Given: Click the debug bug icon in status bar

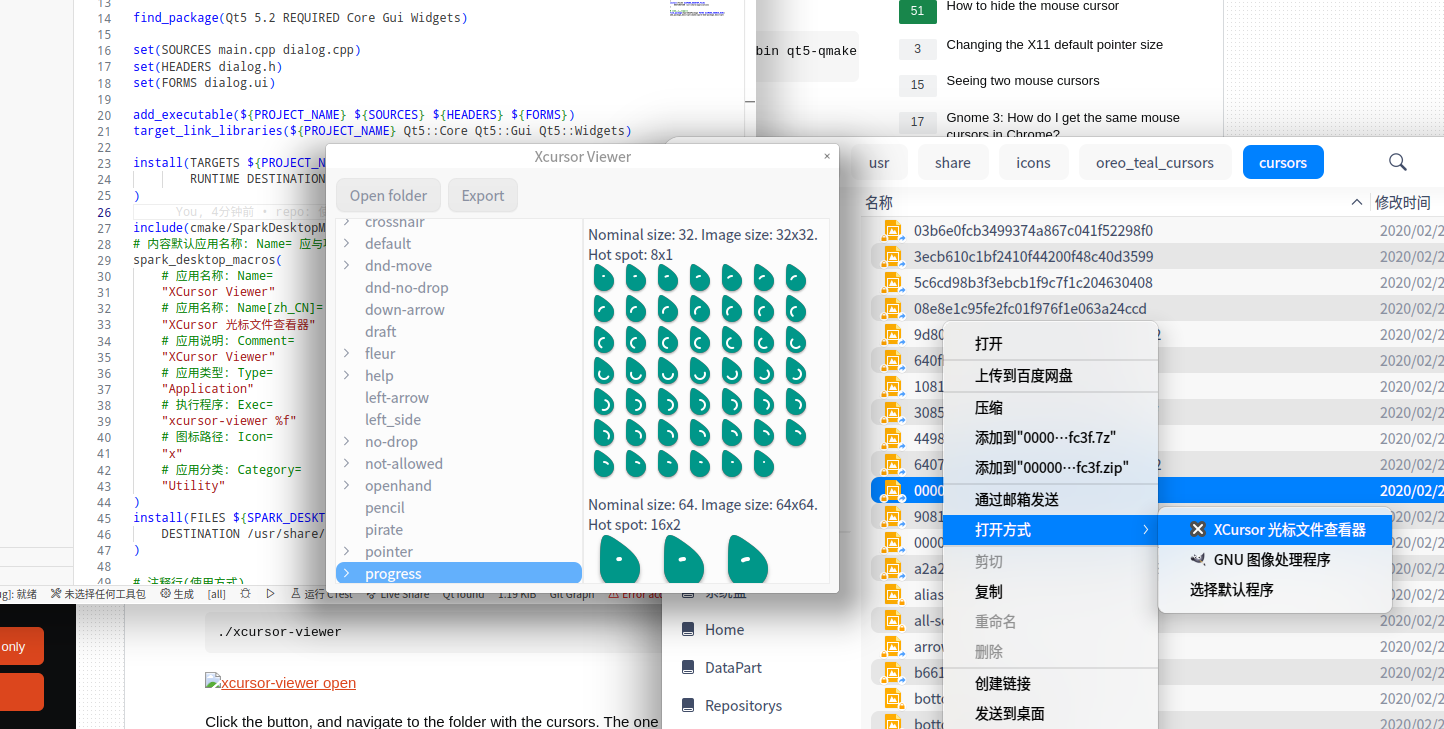Looking at the screenshot, I should (245, 594).
